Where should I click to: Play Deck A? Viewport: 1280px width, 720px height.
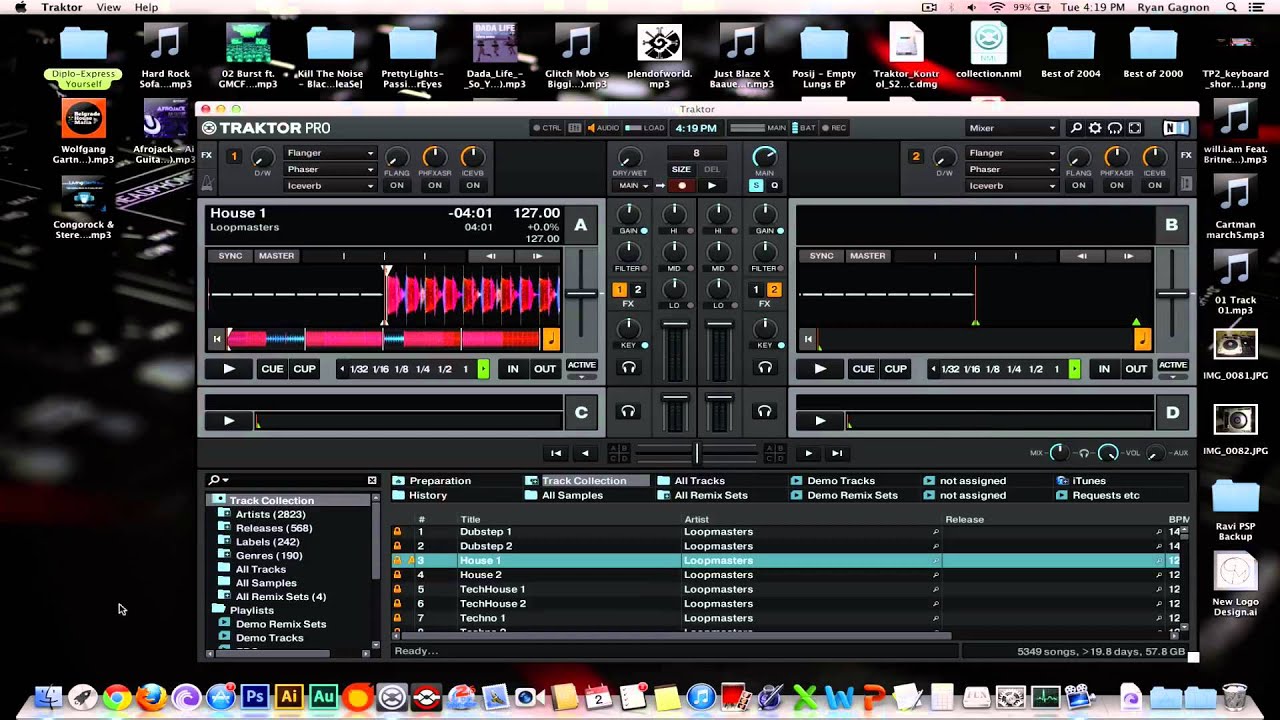tap(229, 369)
